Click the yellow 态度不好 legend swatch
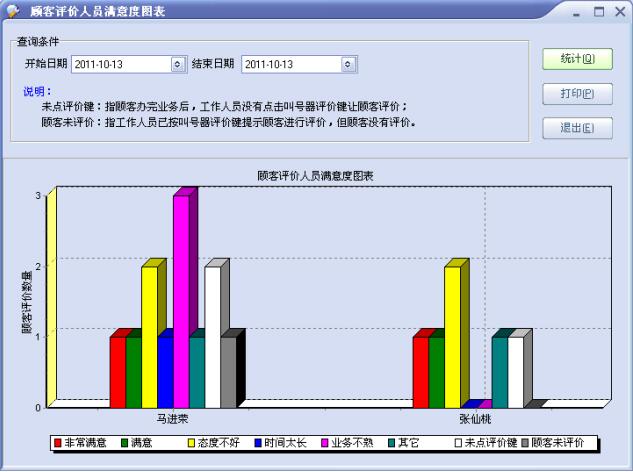 [192, 441]
